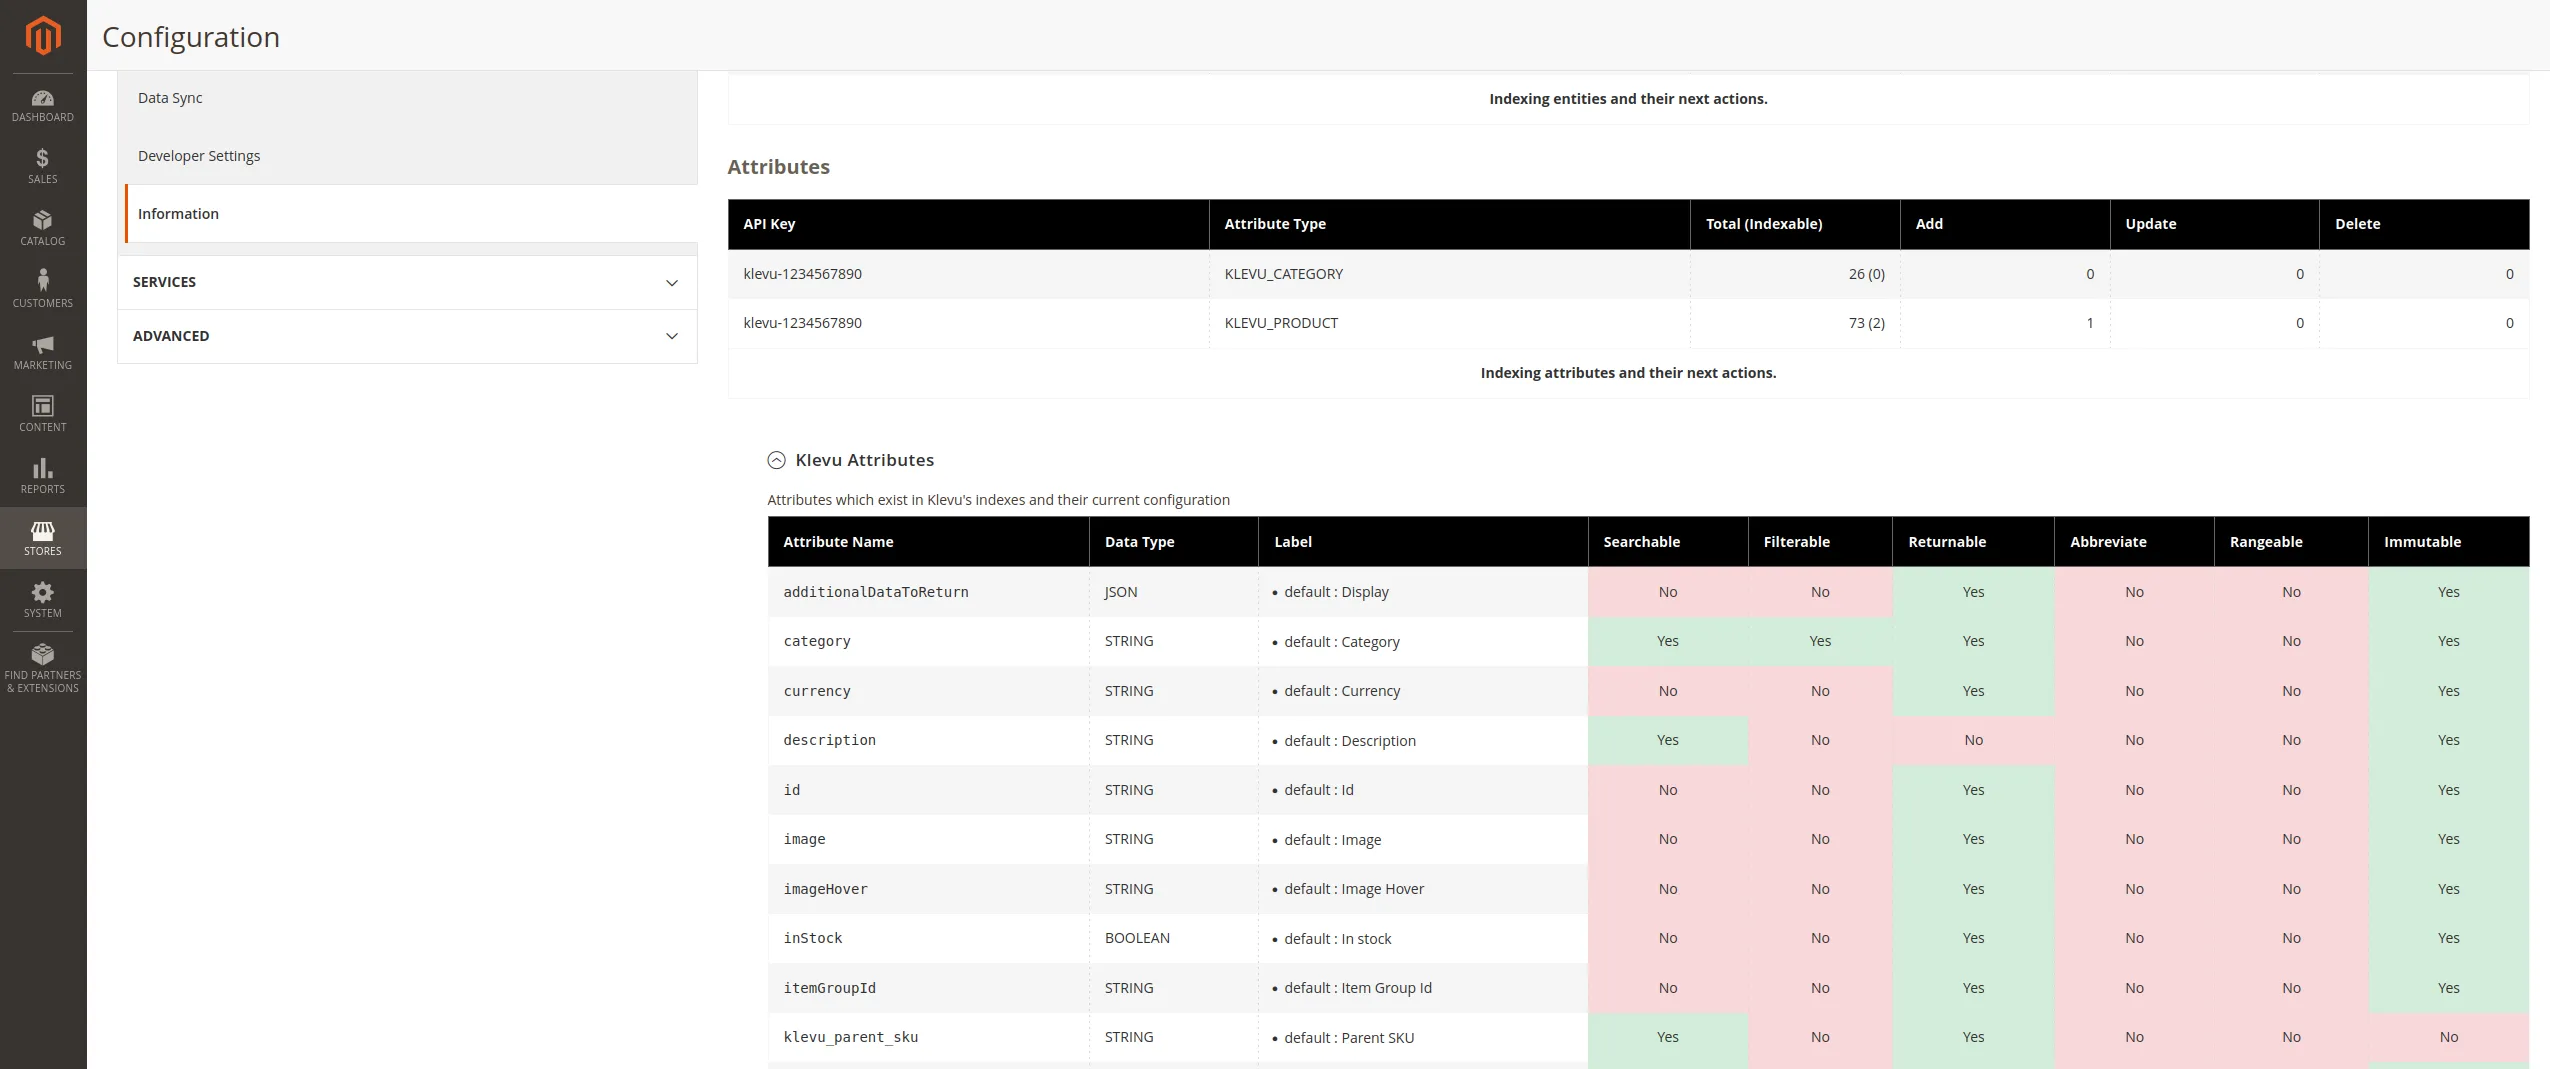Select the additionalDataToReturn attribute row

[x=1648, y=592]
